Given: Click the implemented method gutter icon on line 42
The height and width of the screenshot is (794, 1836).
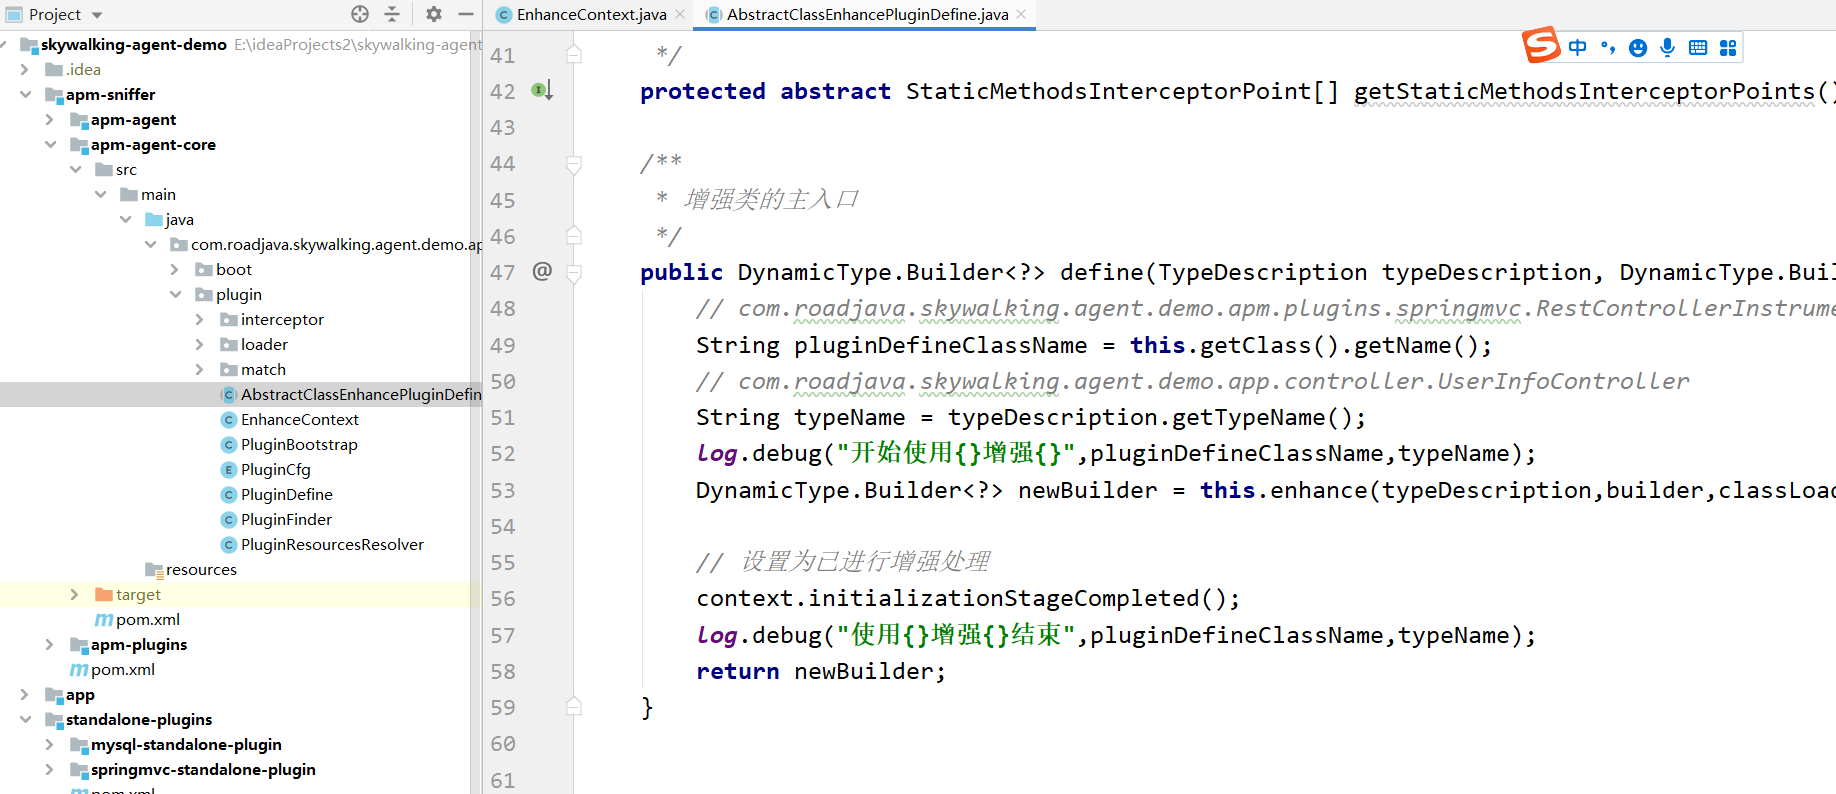Looking at the screenshot, I should [541, 91].
